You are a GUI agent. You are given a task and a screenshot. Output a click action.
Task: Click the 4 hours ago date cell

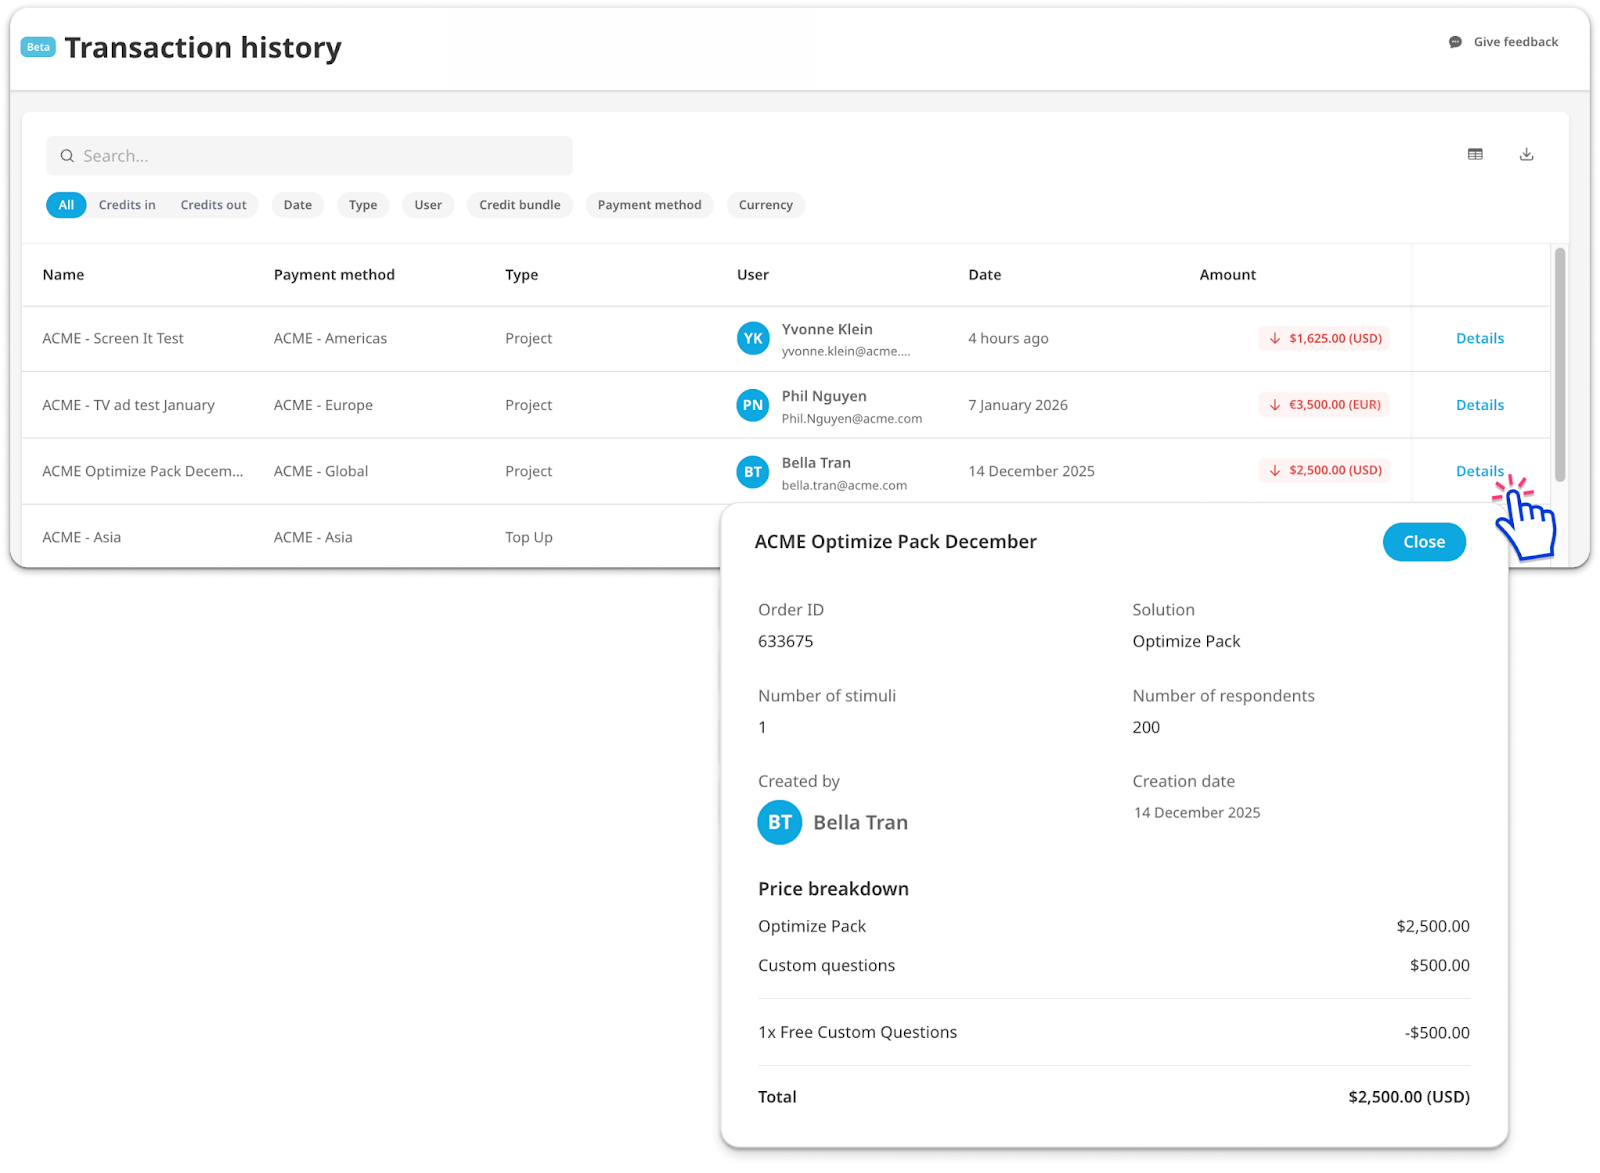click(x=1008, y=339)
